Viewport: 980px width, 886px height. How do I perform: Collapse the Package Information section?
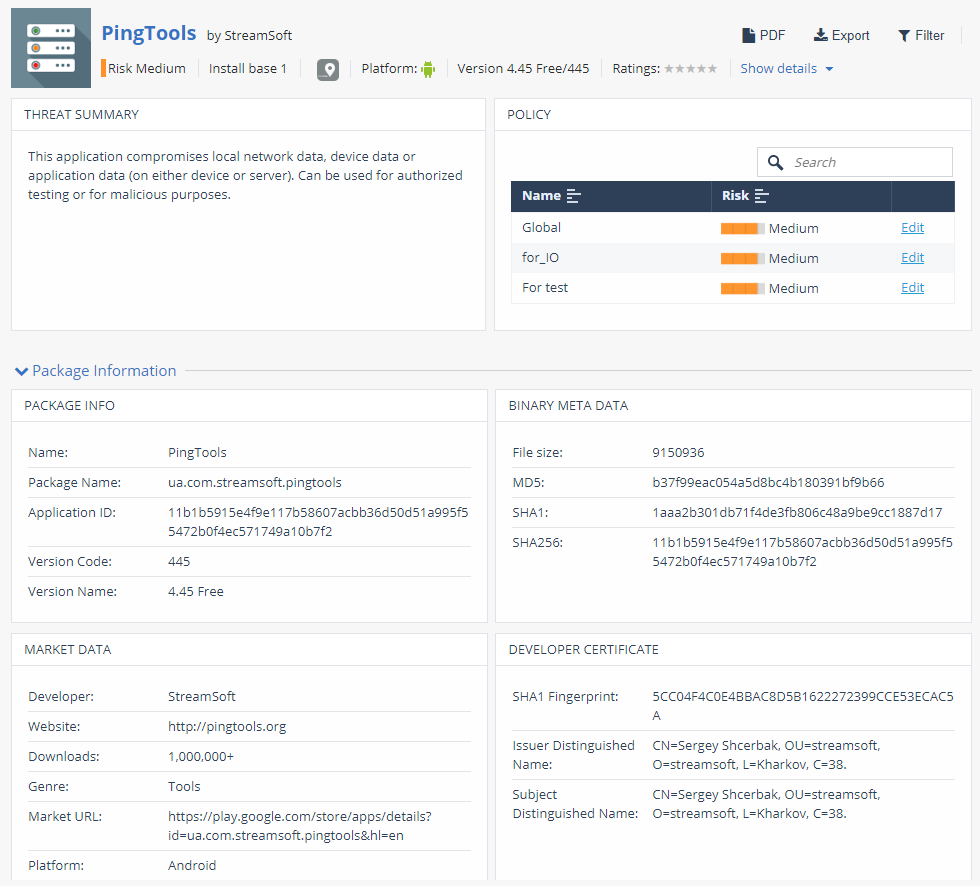21,371
